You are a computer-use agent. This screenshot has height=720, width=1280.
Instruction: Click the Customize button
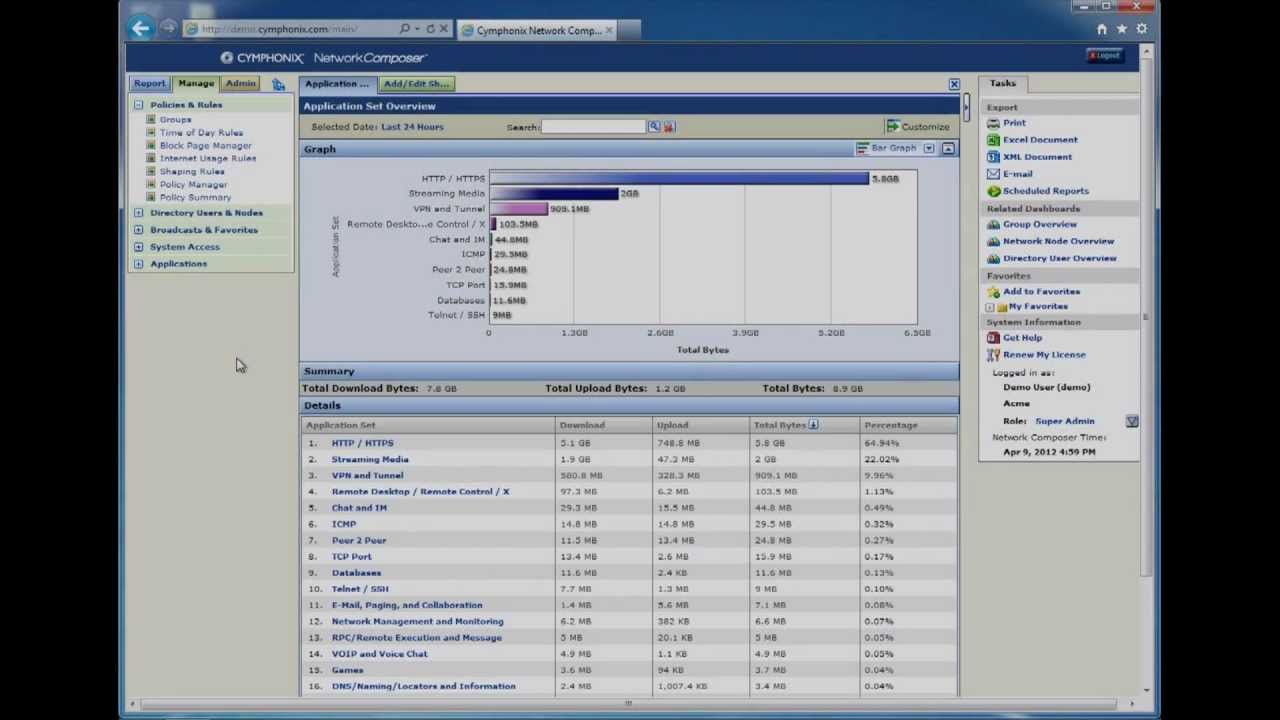click(918, 127)
